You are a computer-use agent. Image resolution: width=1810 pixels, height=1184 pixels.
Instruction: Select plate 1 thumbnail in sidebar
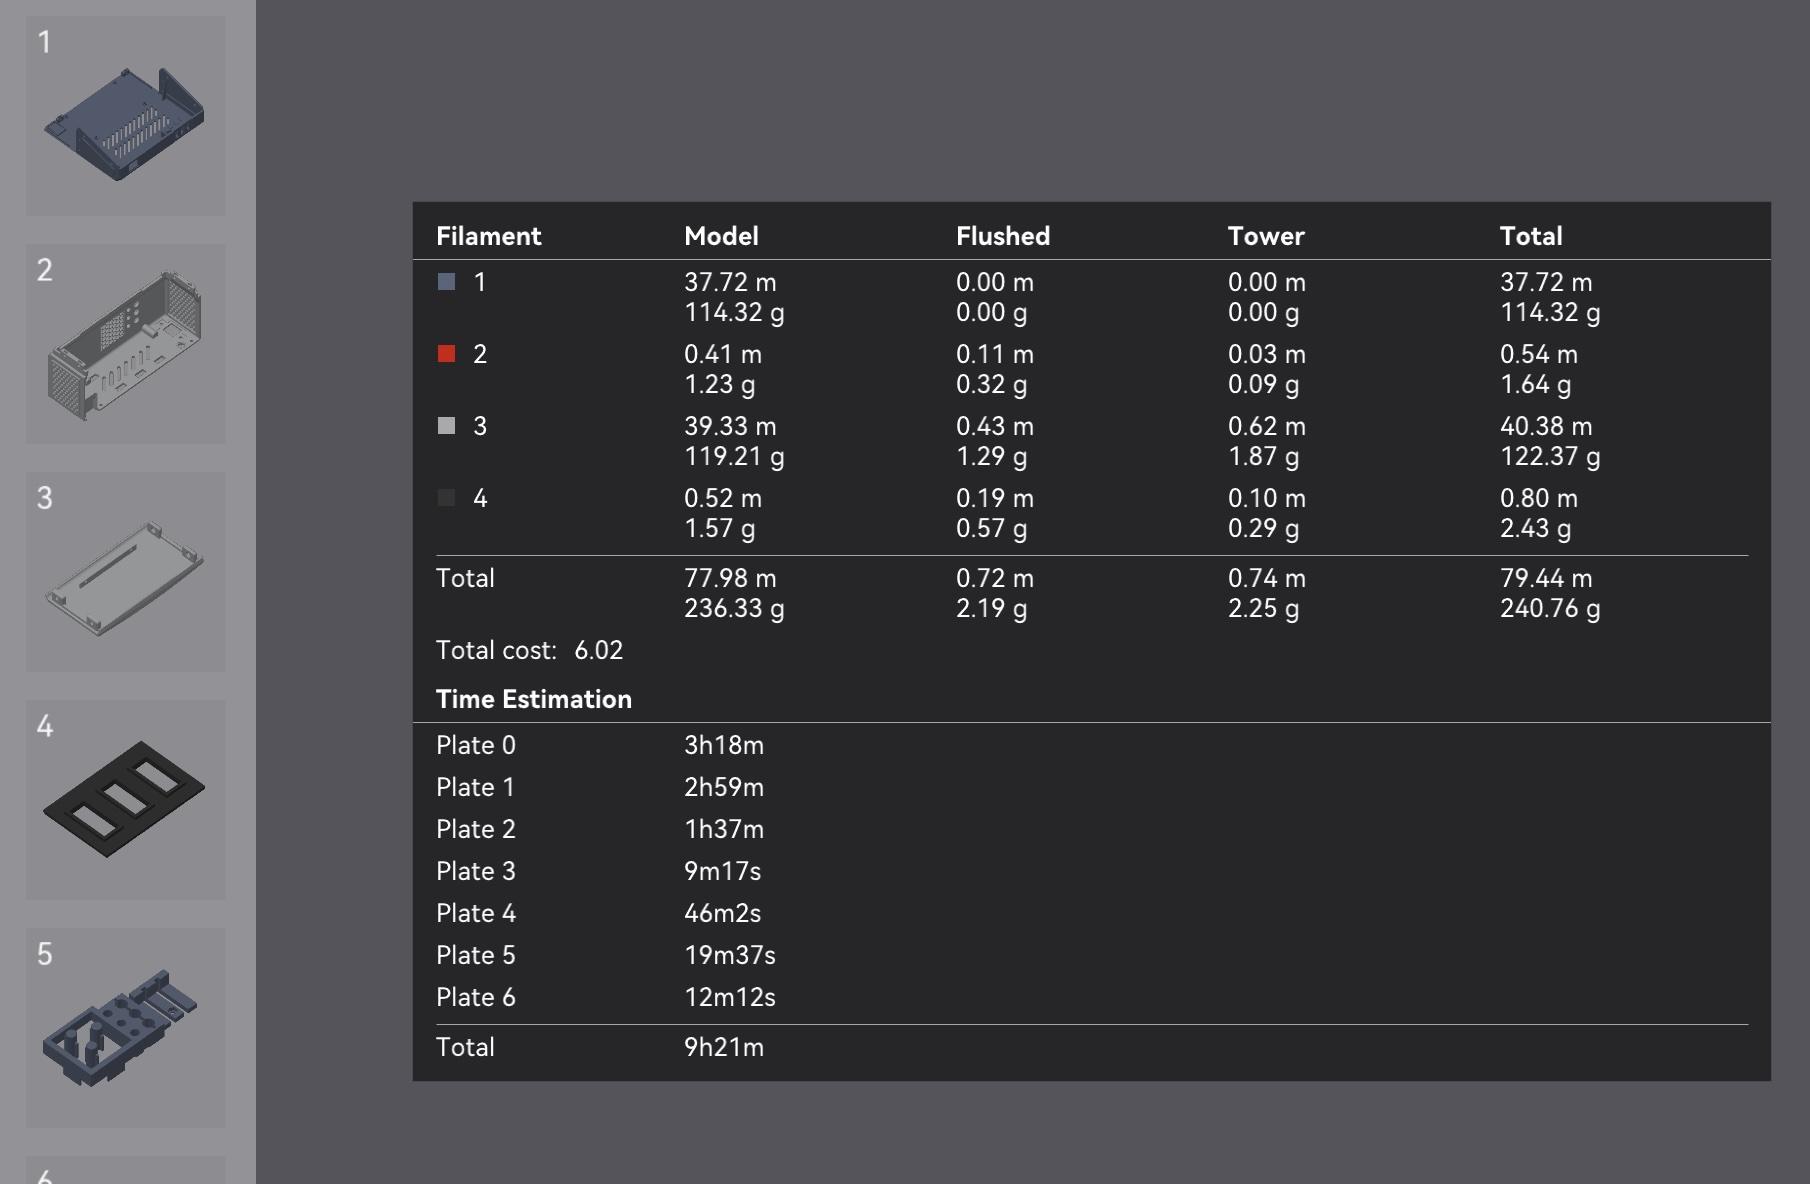(126, 115)
